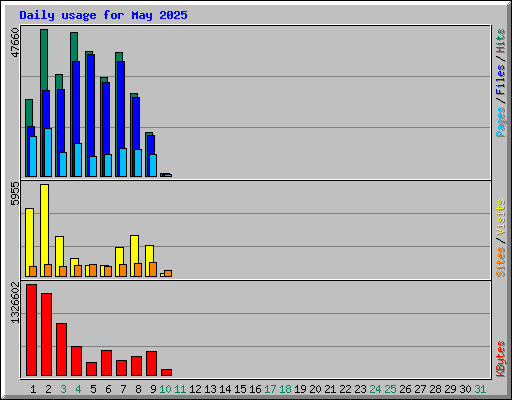Click the red KBytes bar for day 5
Viewport: 512px width, 400px height.
pyautogui.click(x=91, y=369)
